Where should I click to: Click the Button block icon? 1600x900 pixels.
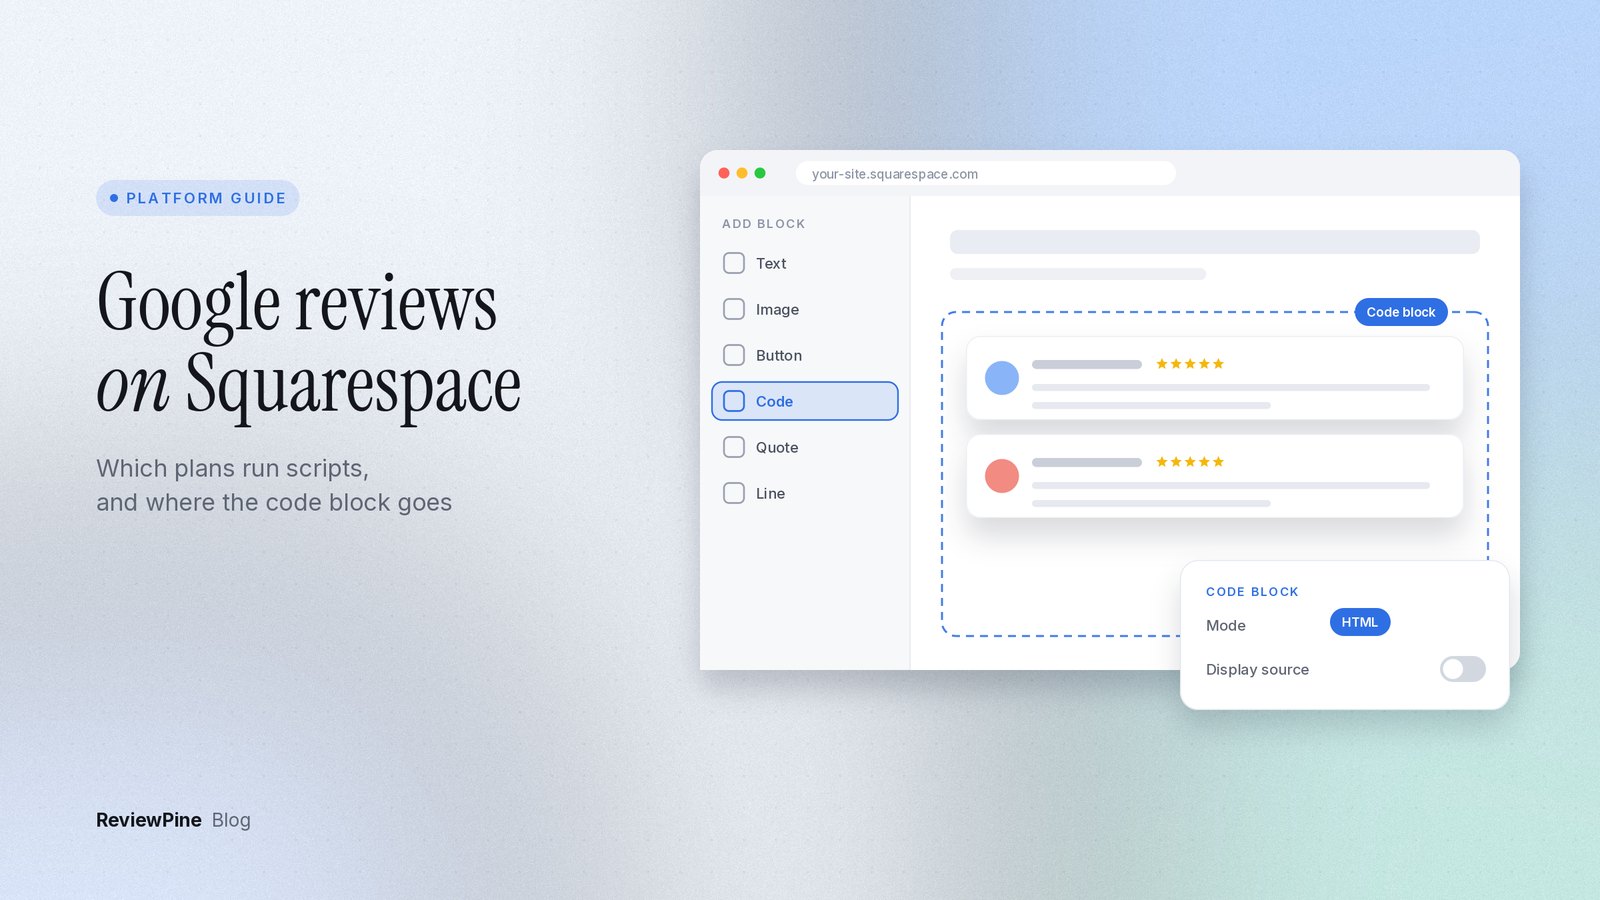[x=734, y=355]
